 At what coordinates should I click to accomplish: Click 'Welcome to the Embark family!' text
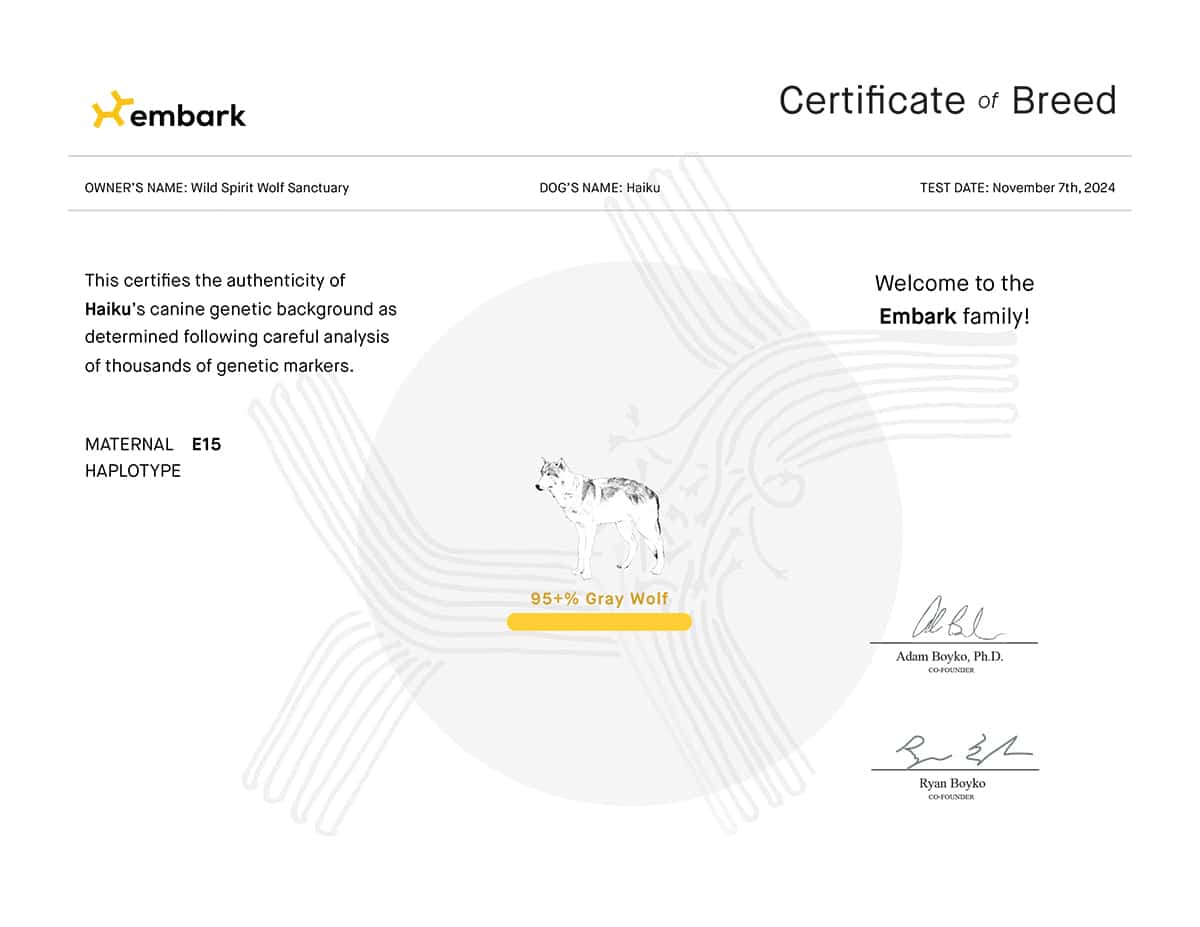point(954,300)
